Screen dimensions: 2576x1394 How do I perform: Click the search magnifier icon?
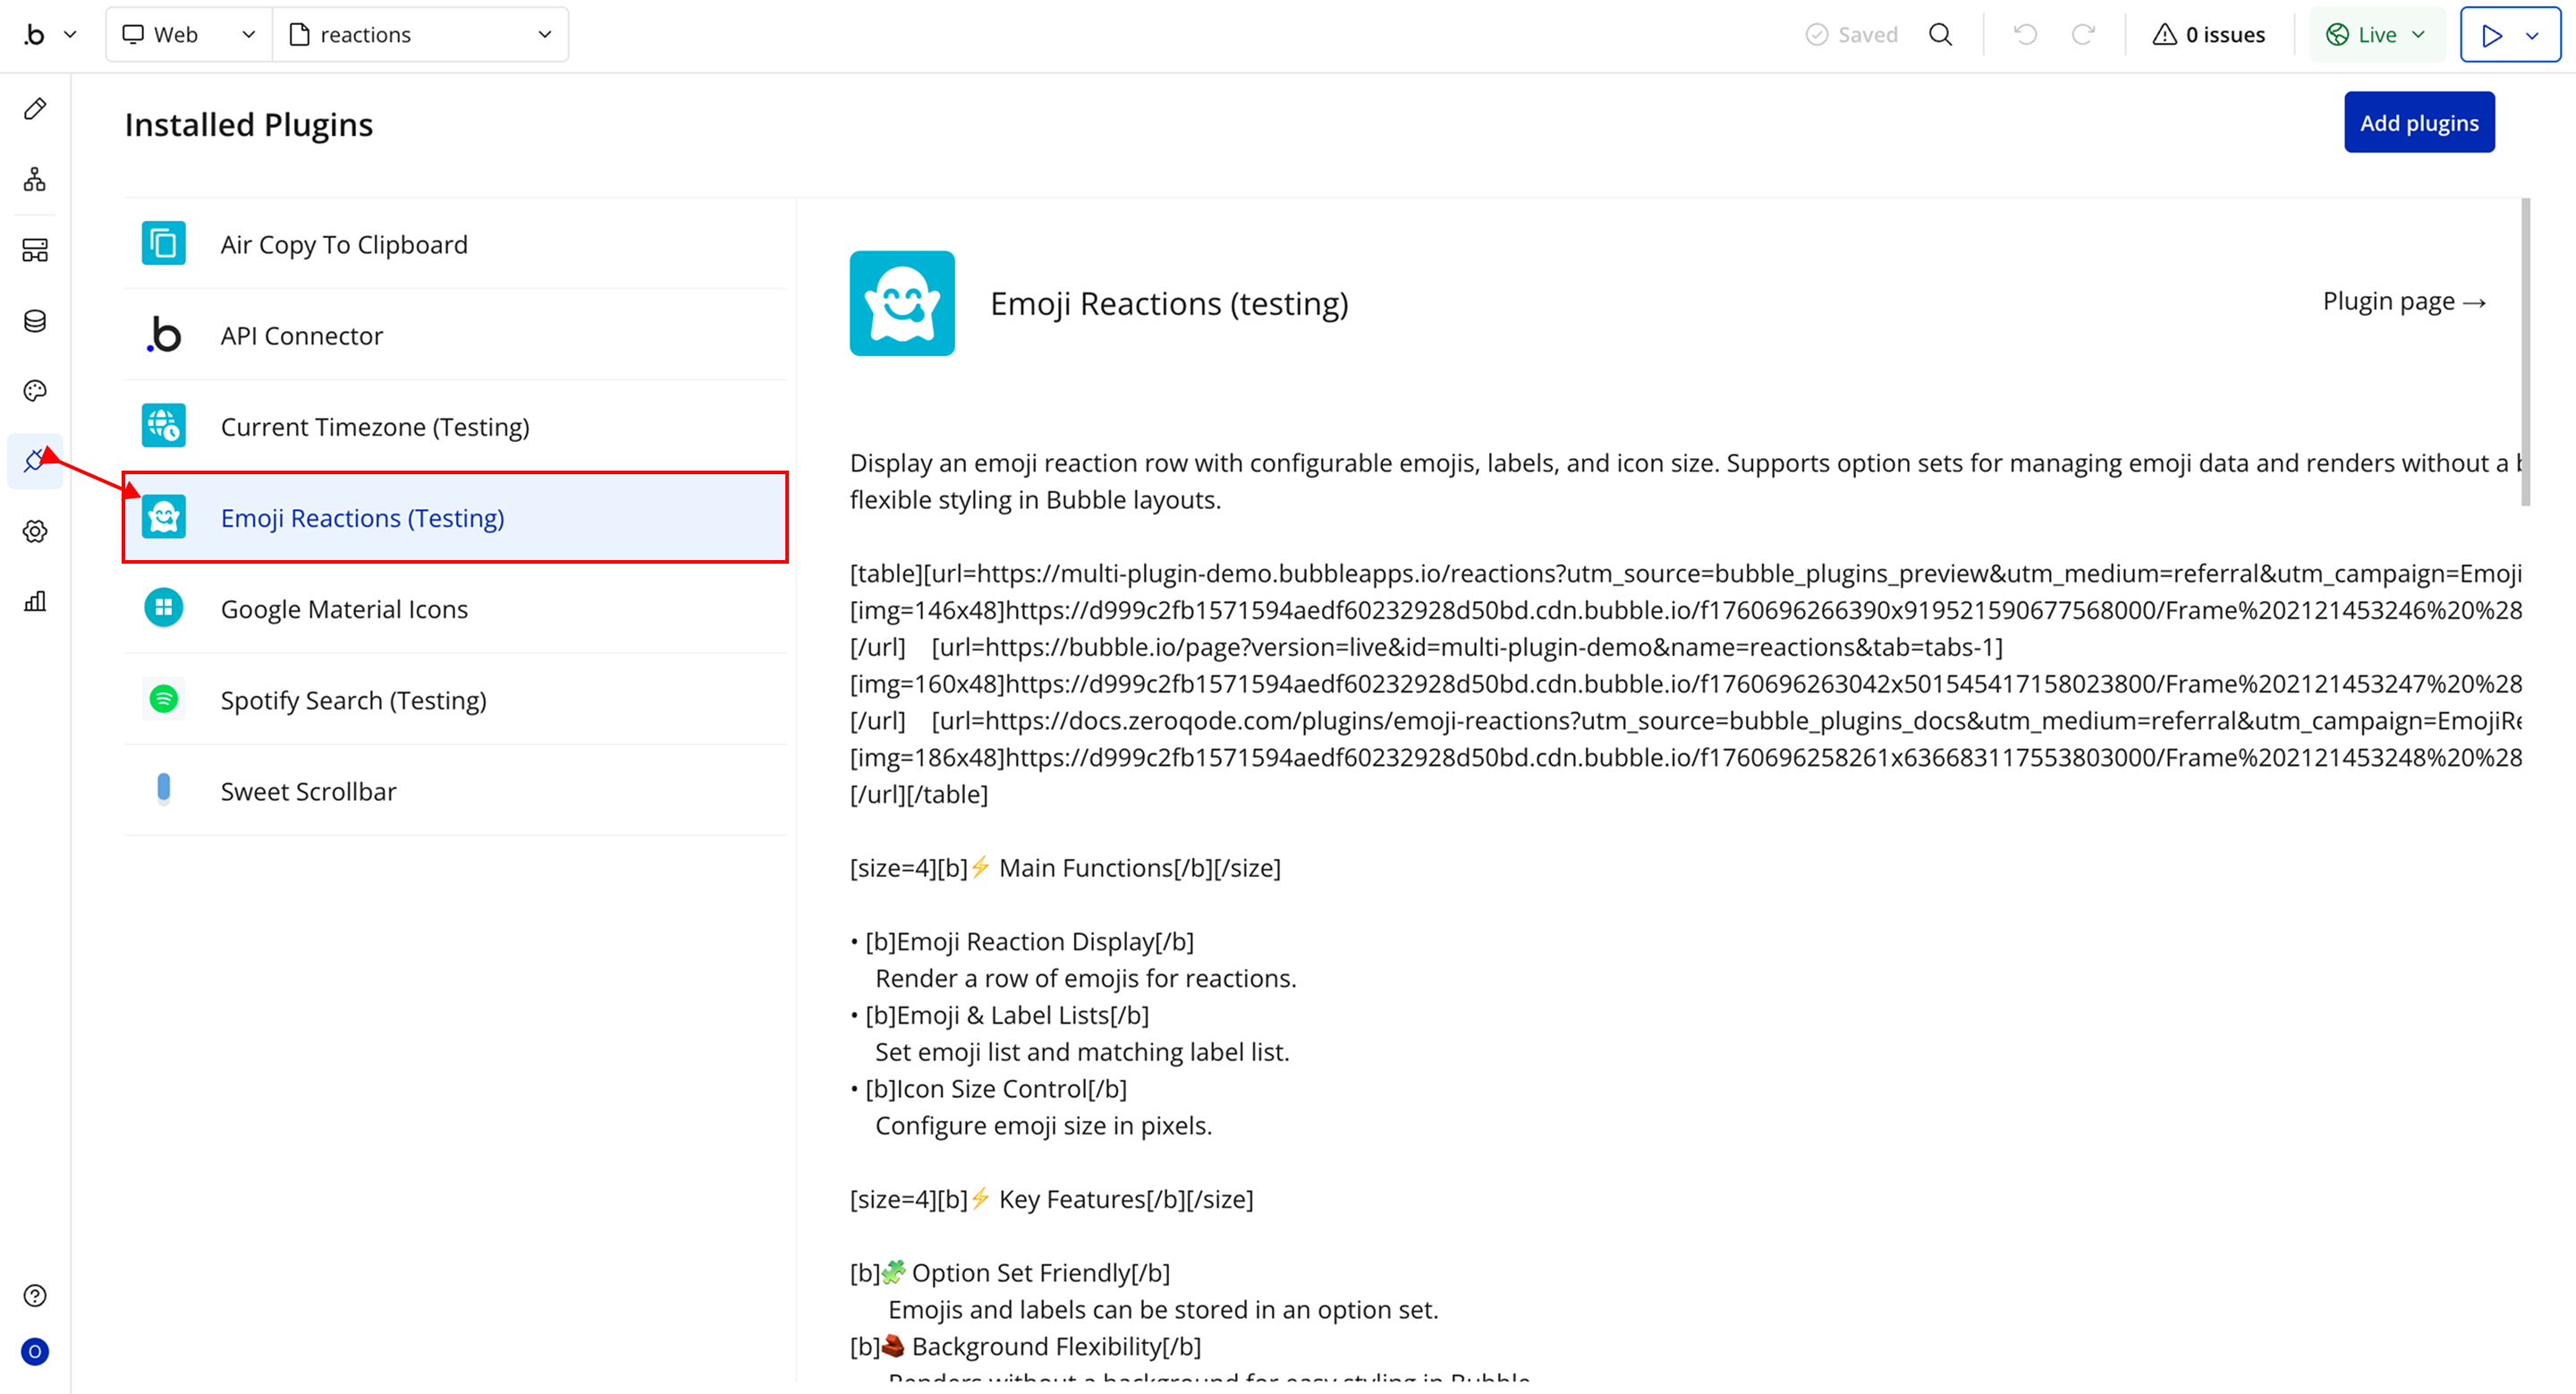[x=1940, y=35]
